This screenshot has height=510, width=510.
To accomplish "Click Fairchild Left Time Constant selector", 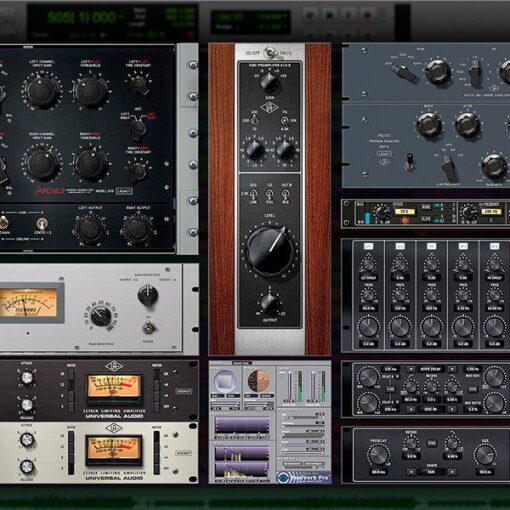I will (139, 84).
